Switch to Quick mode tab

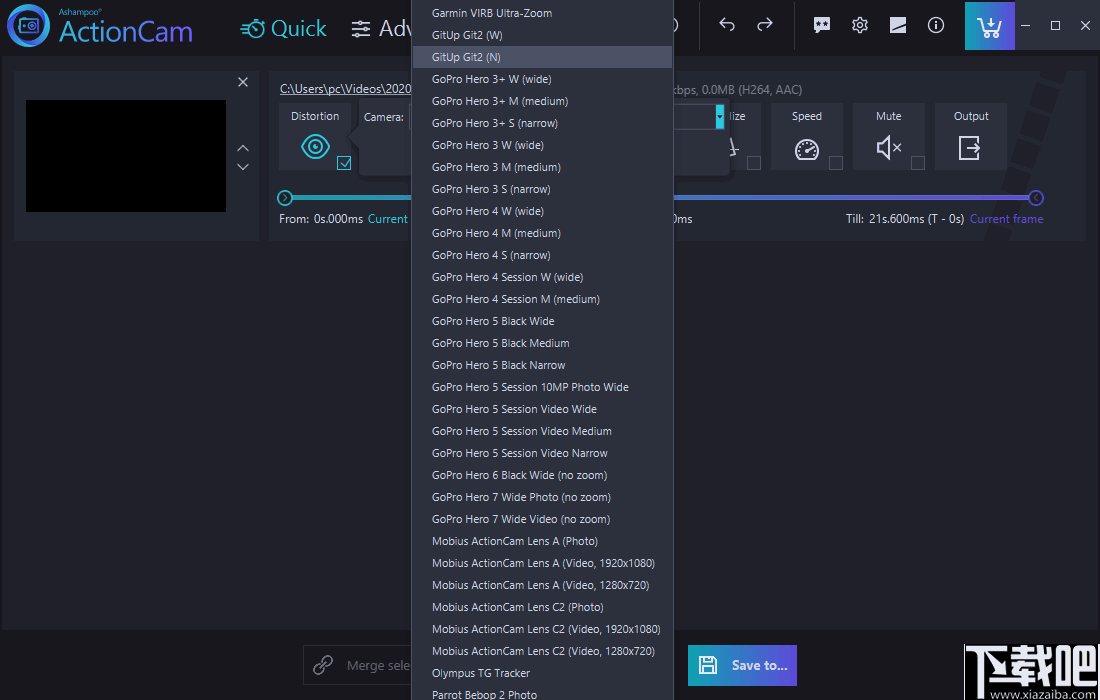click(283, 28)
